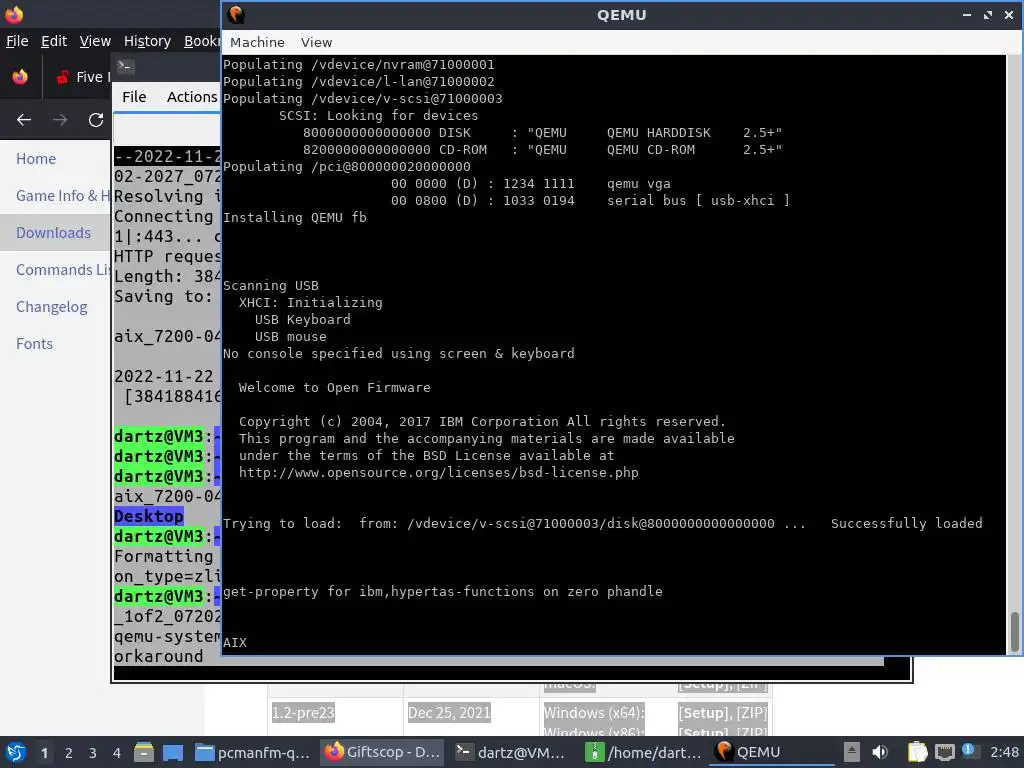Open Firefox File menu
1024x768 pixels.
(x=17, y=41)
